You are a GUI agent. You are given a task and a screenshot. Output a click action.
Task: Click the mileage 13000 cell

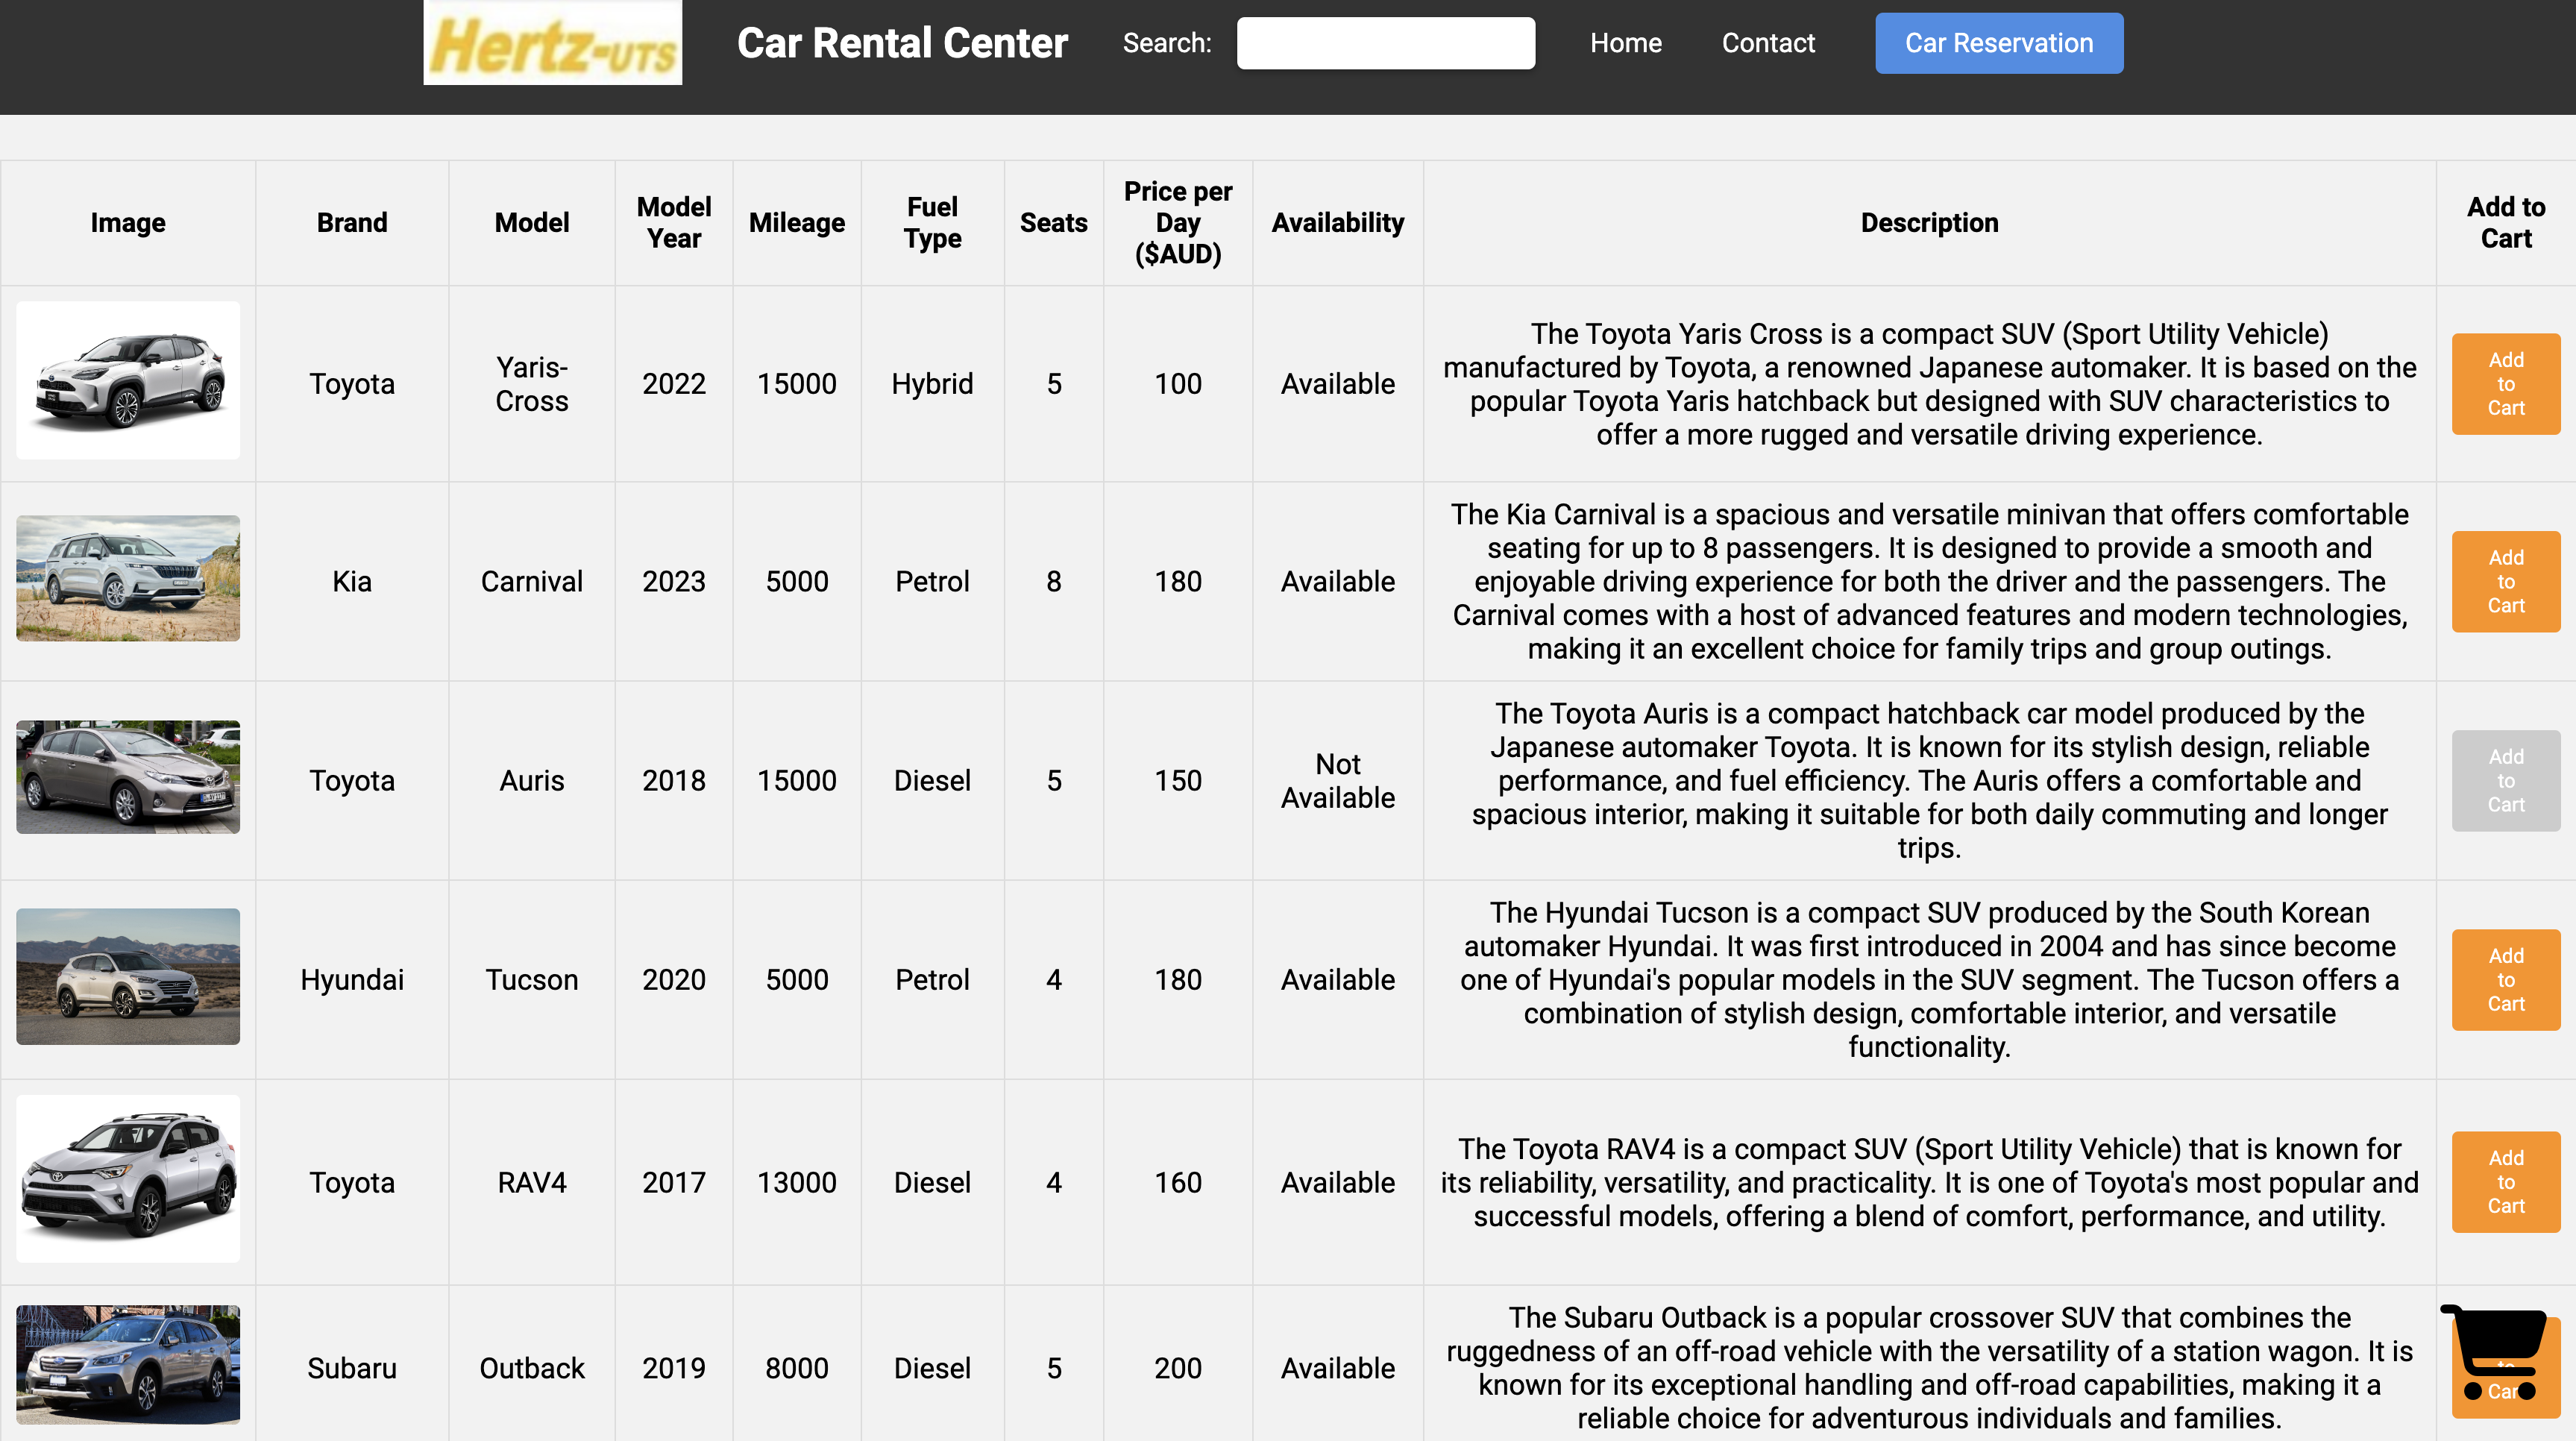pos(797,1182)
